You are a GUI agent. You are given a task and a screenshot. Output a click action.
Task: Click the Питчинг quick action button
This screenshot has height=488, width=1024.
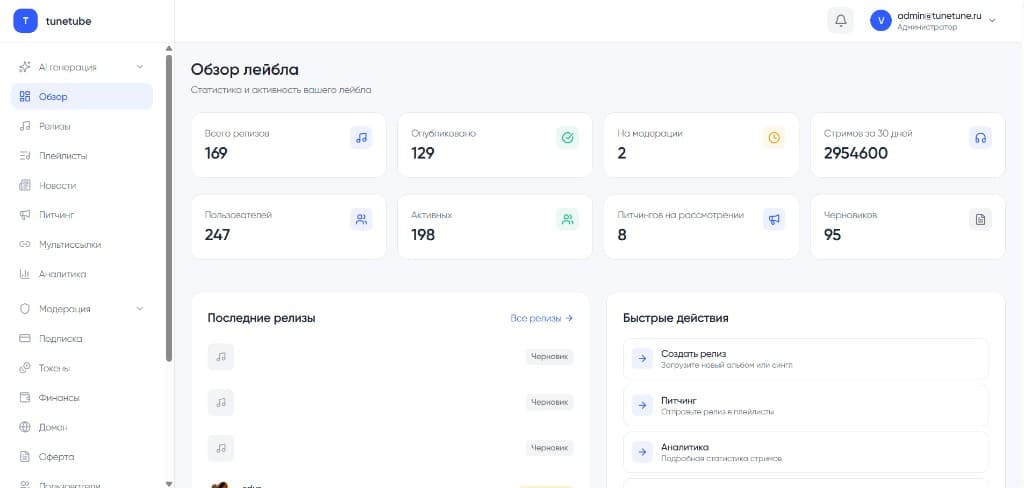(x=805, y=405)
